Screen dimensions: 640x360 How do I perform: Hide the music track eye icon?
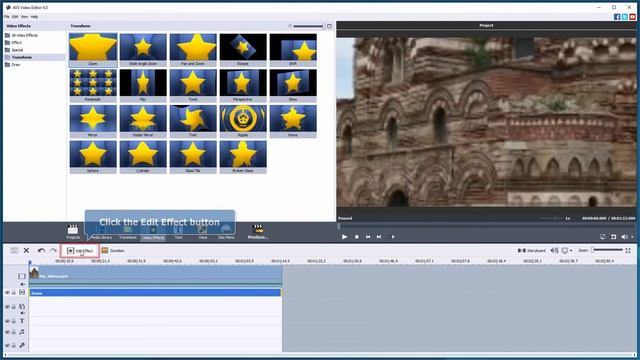(x=7, y=332)
